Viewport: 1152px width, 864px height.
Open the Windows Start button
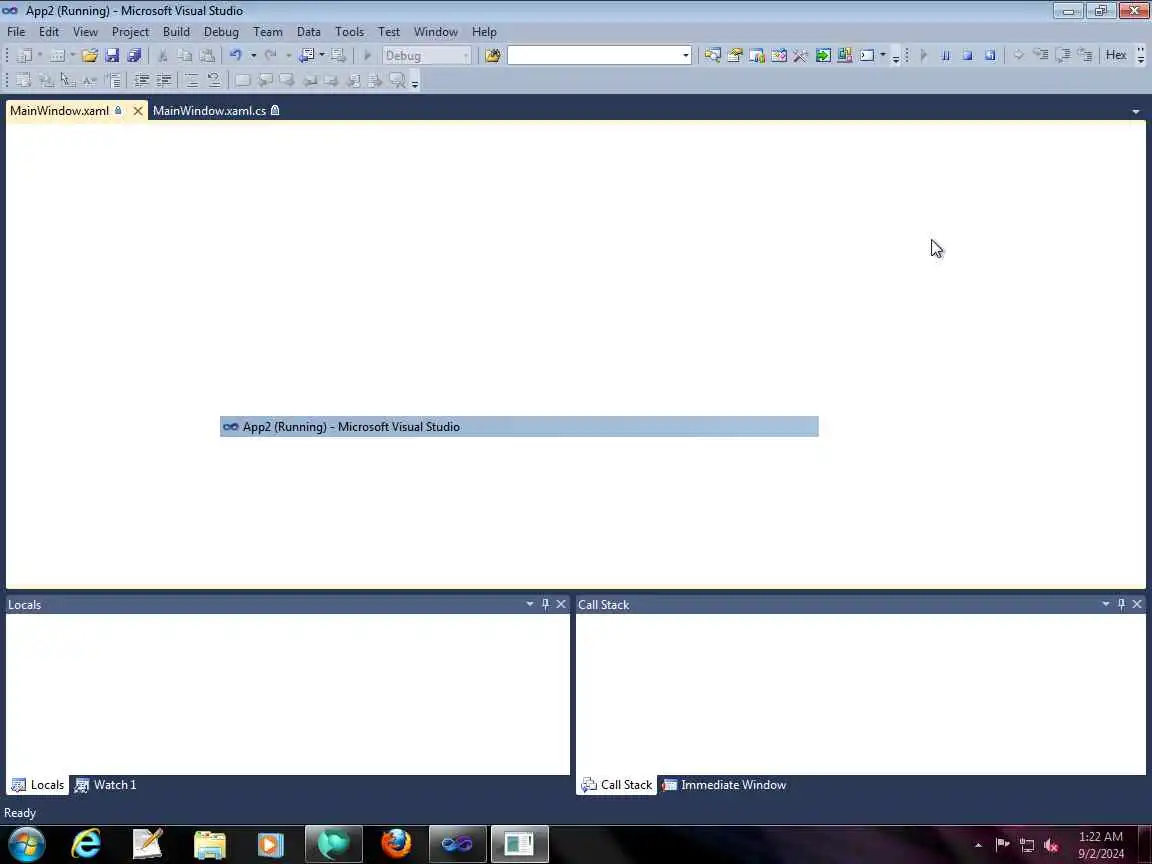click(26, 844)
